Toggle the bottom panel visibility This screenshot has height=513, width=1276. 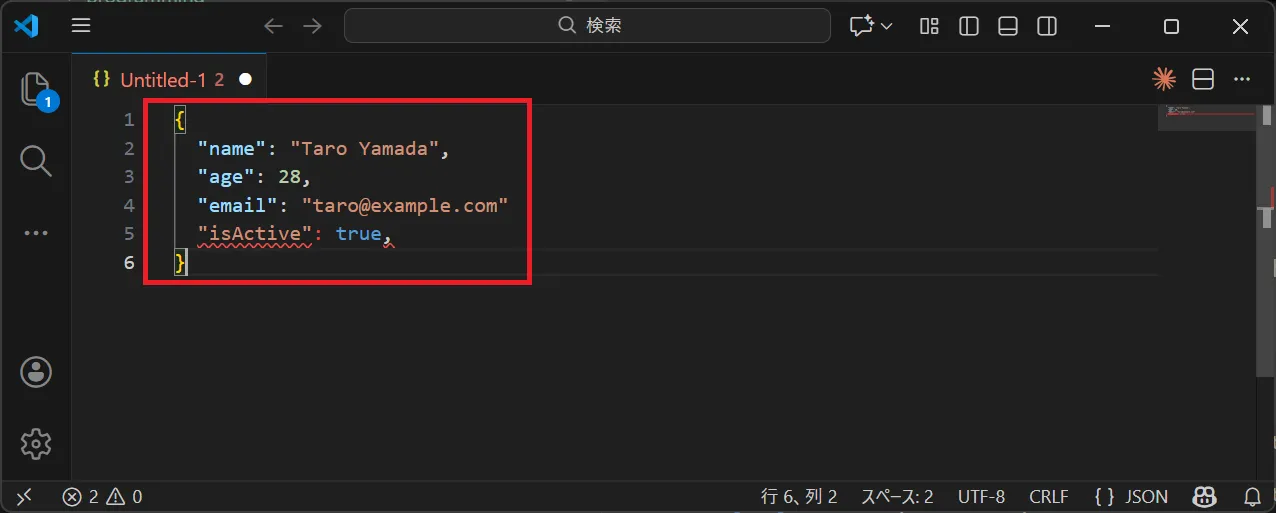click(1008, 26)
